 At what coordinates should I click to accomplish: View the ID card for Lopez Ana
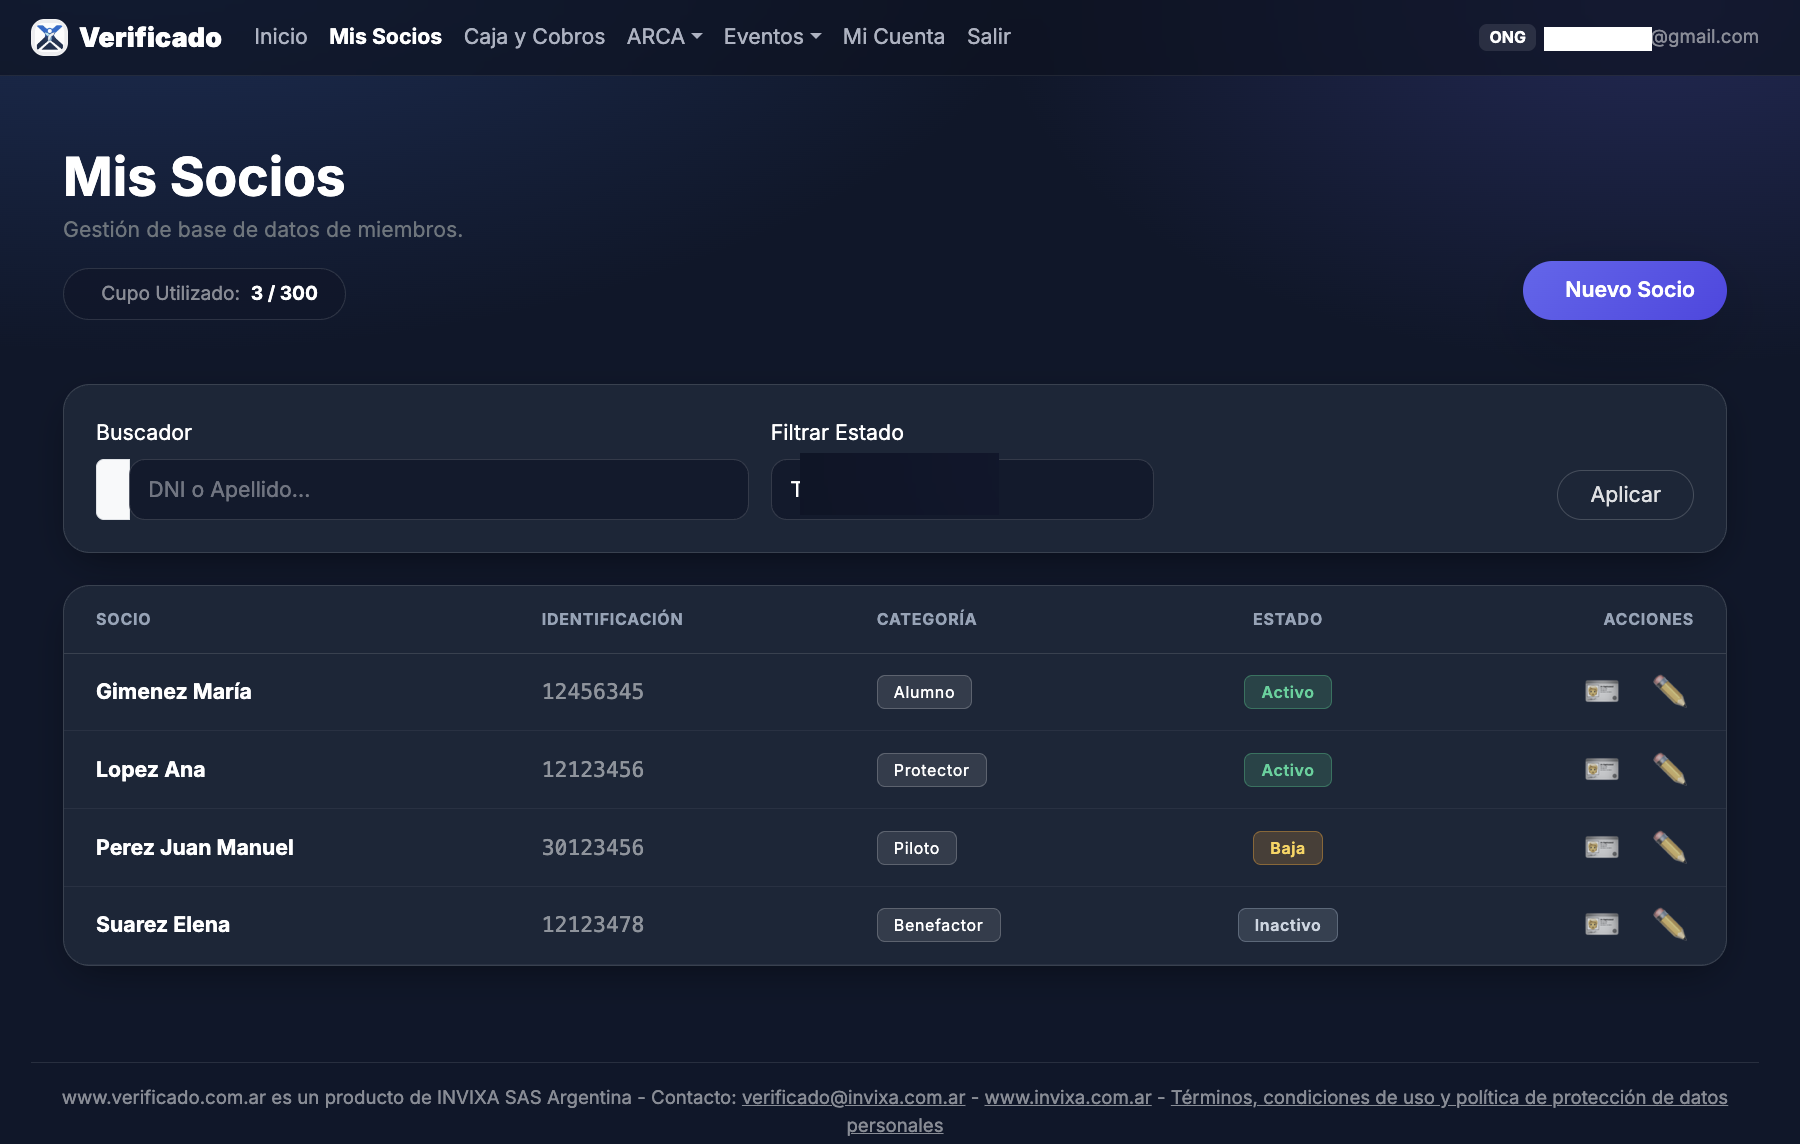click(x=1601, y=769)
